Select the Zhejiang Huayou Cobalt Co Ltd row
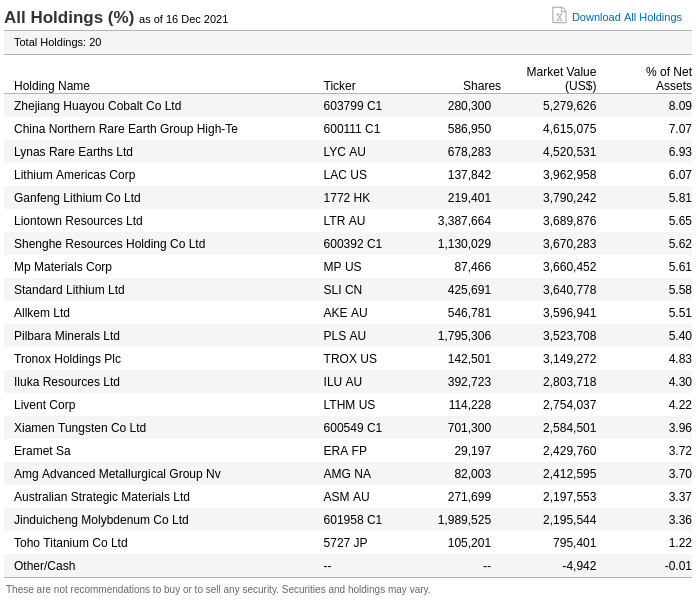The height and width of the screenshot is (600, 700). click(x=97, y=106)
